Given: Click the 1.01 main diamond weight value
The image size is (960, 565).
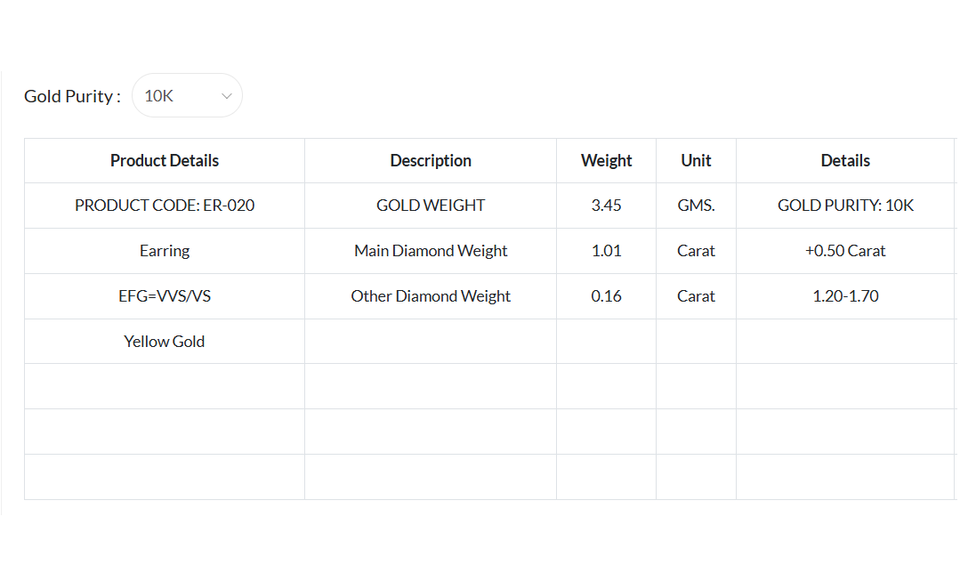Looking at the screenshot, I should [x=606, y=251].
